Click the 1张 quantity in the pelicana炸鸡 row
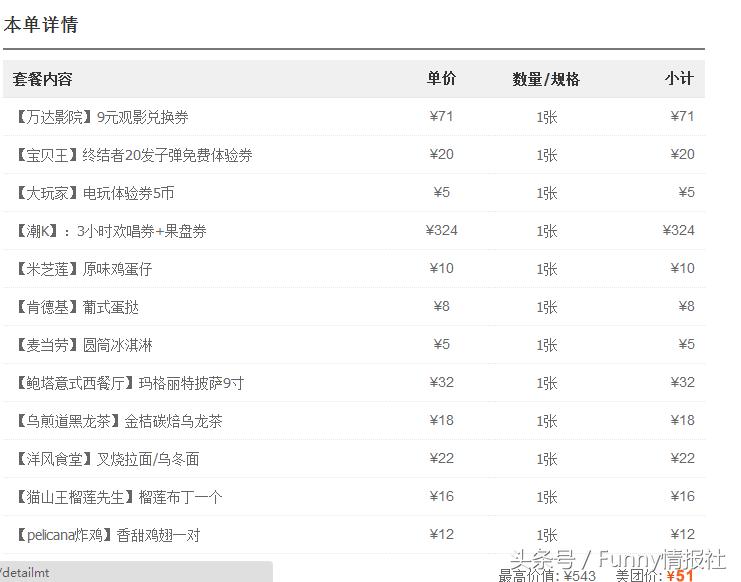This screenshot has width=741, height=582. (547, 536)
